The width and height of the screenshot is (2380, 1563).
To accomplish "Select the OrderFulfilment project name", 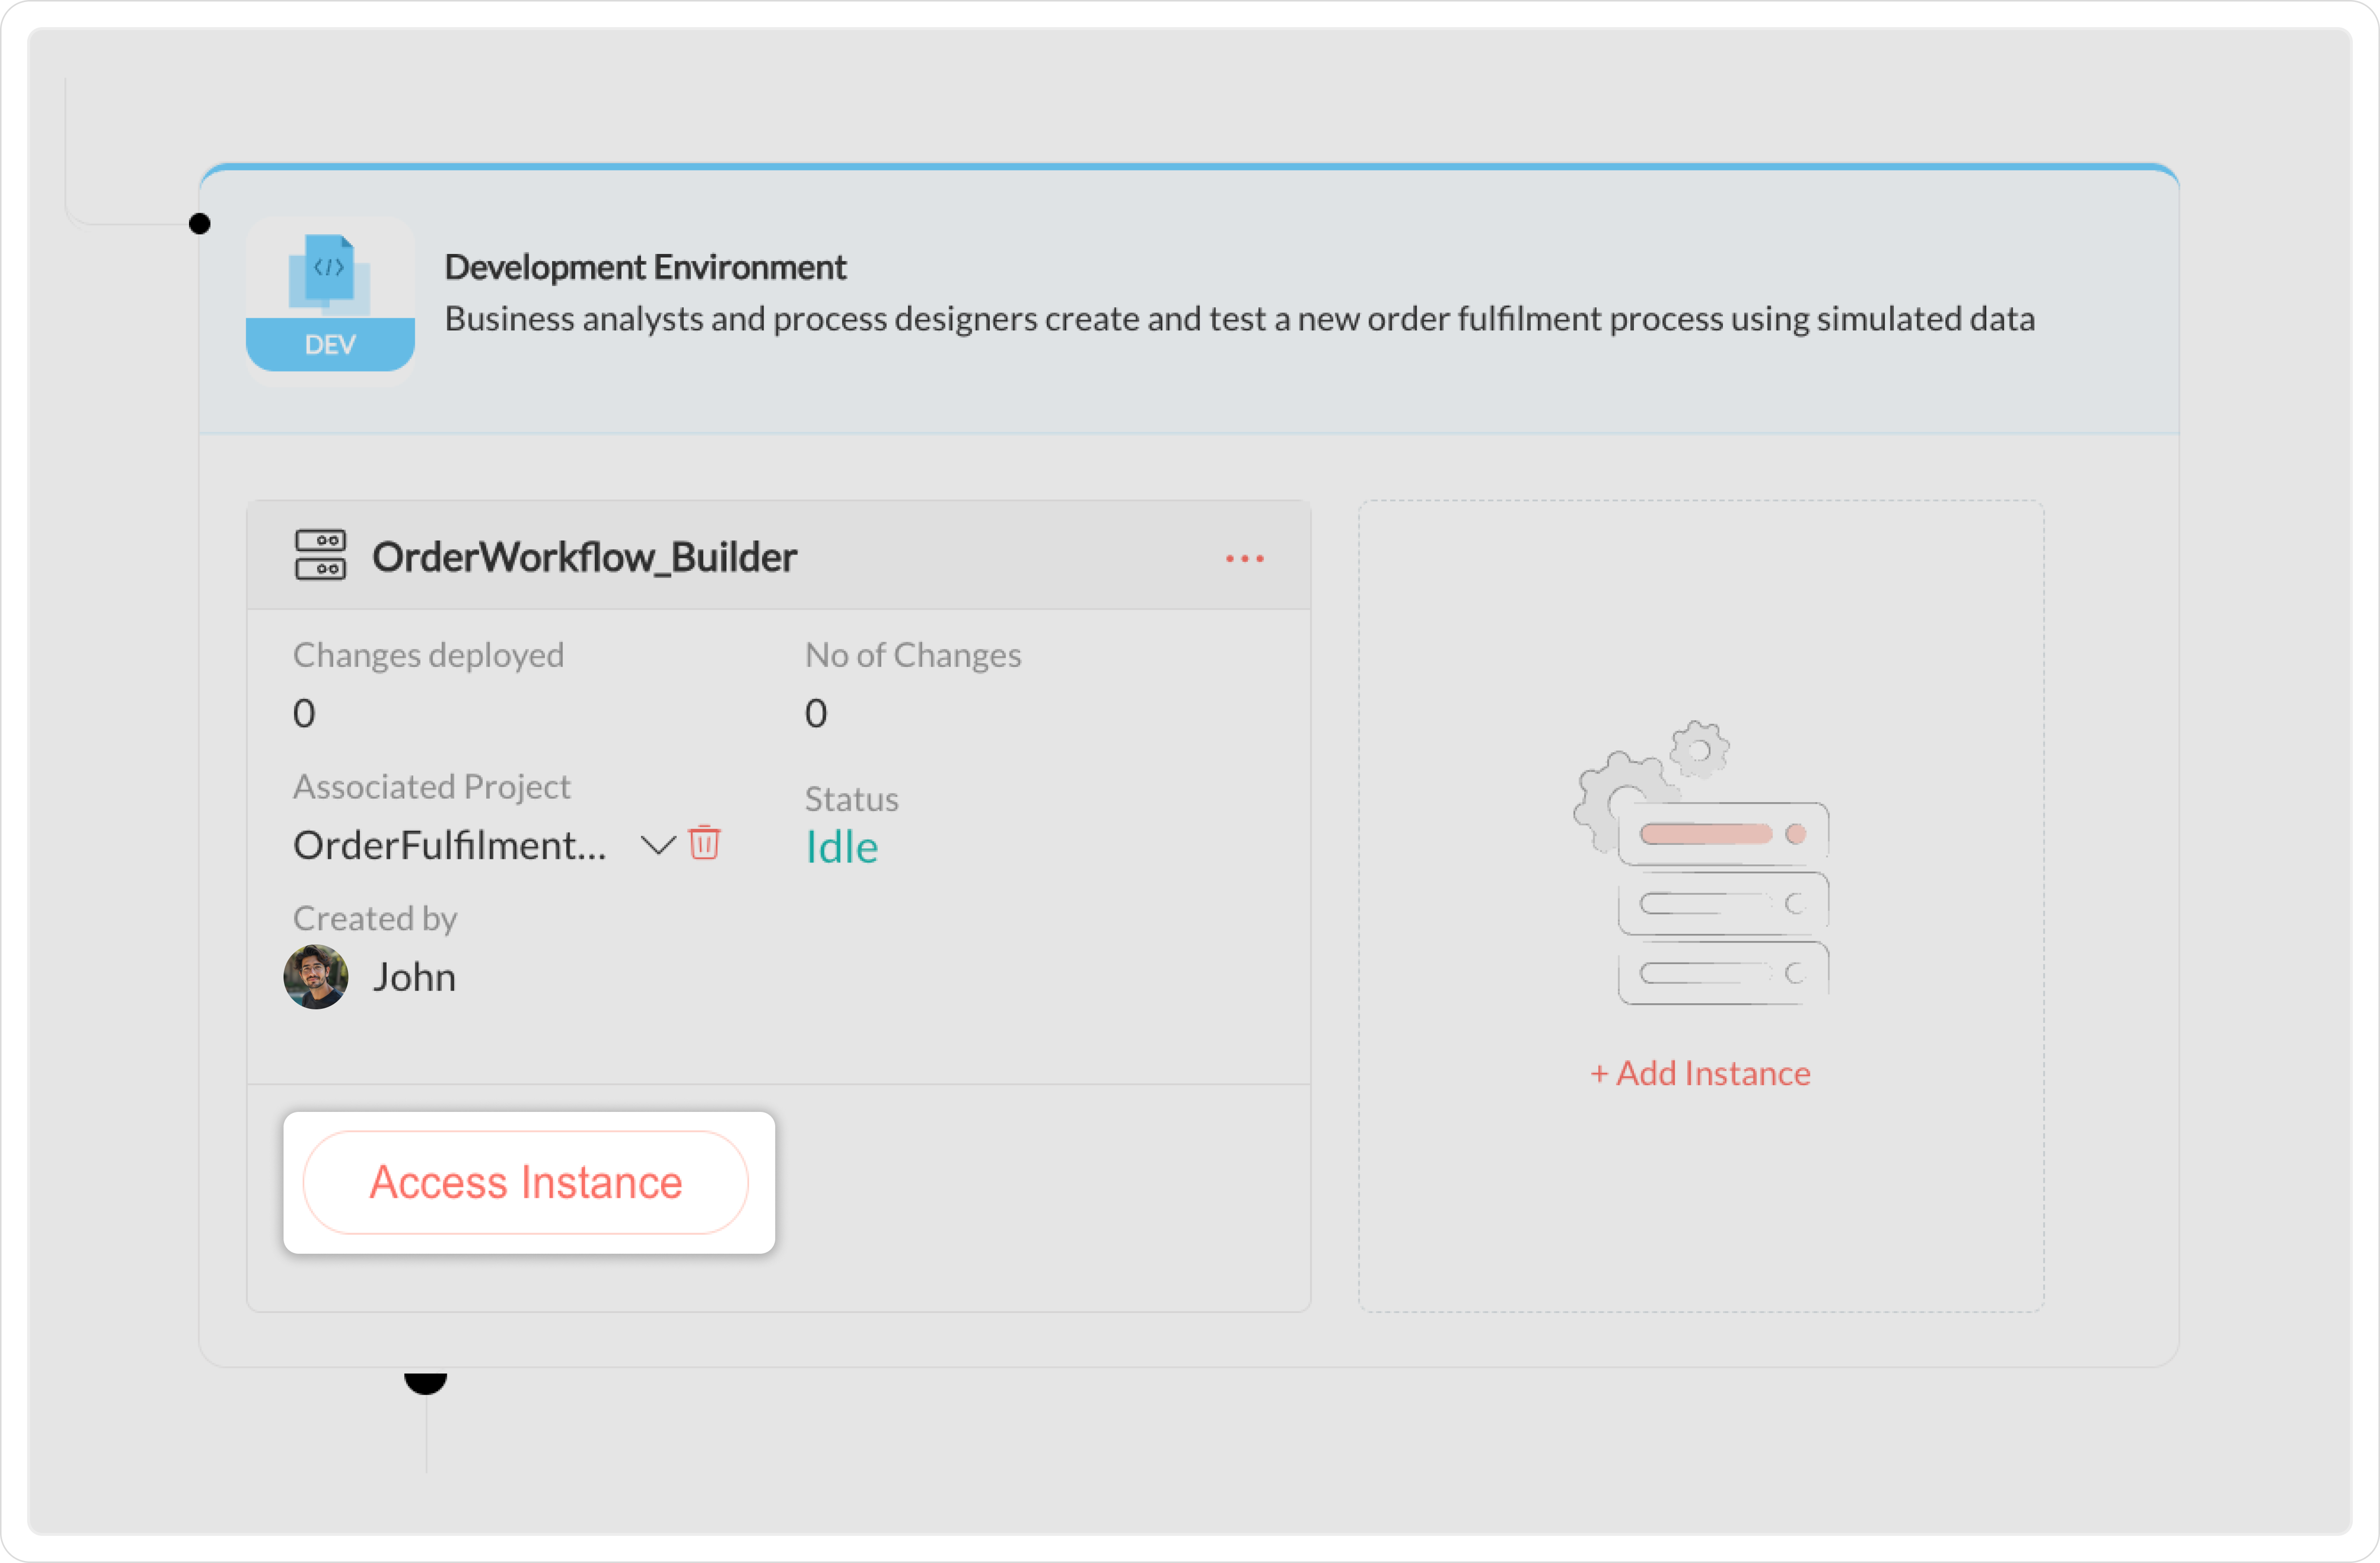I will (x=449, y=846).
